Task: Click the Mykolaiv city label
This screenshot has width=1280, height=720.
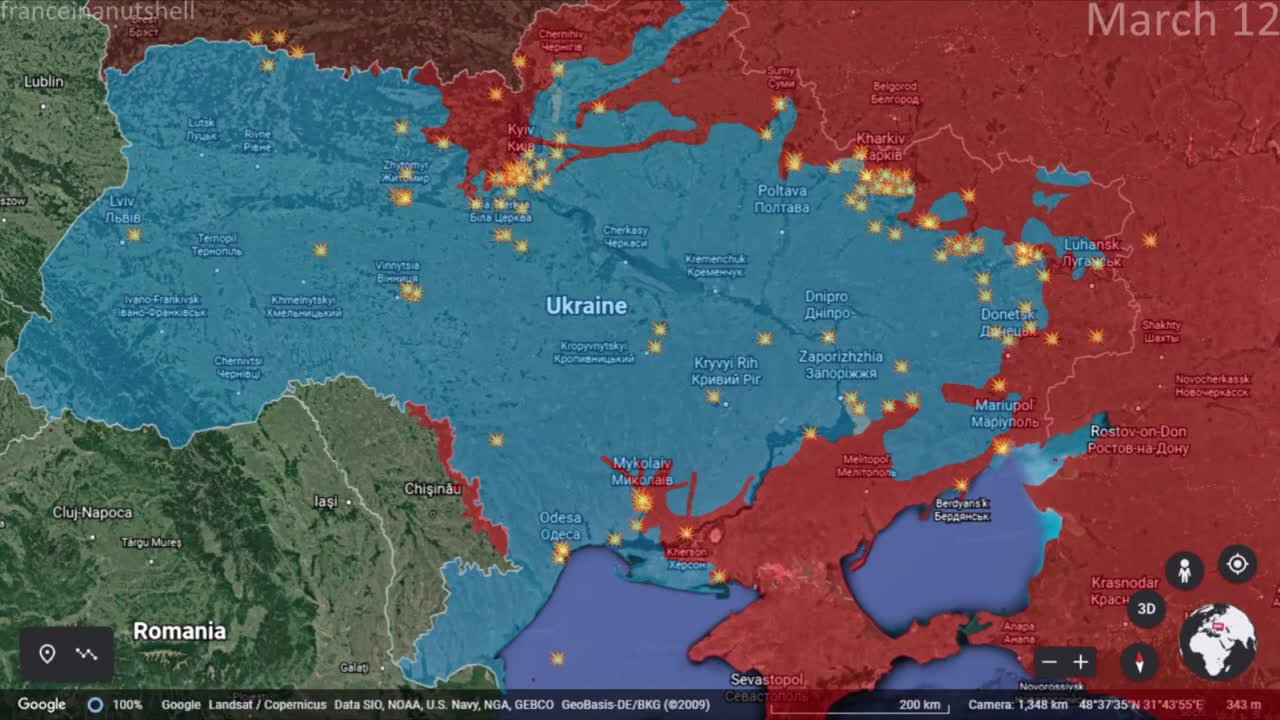Action: point(641,471)
